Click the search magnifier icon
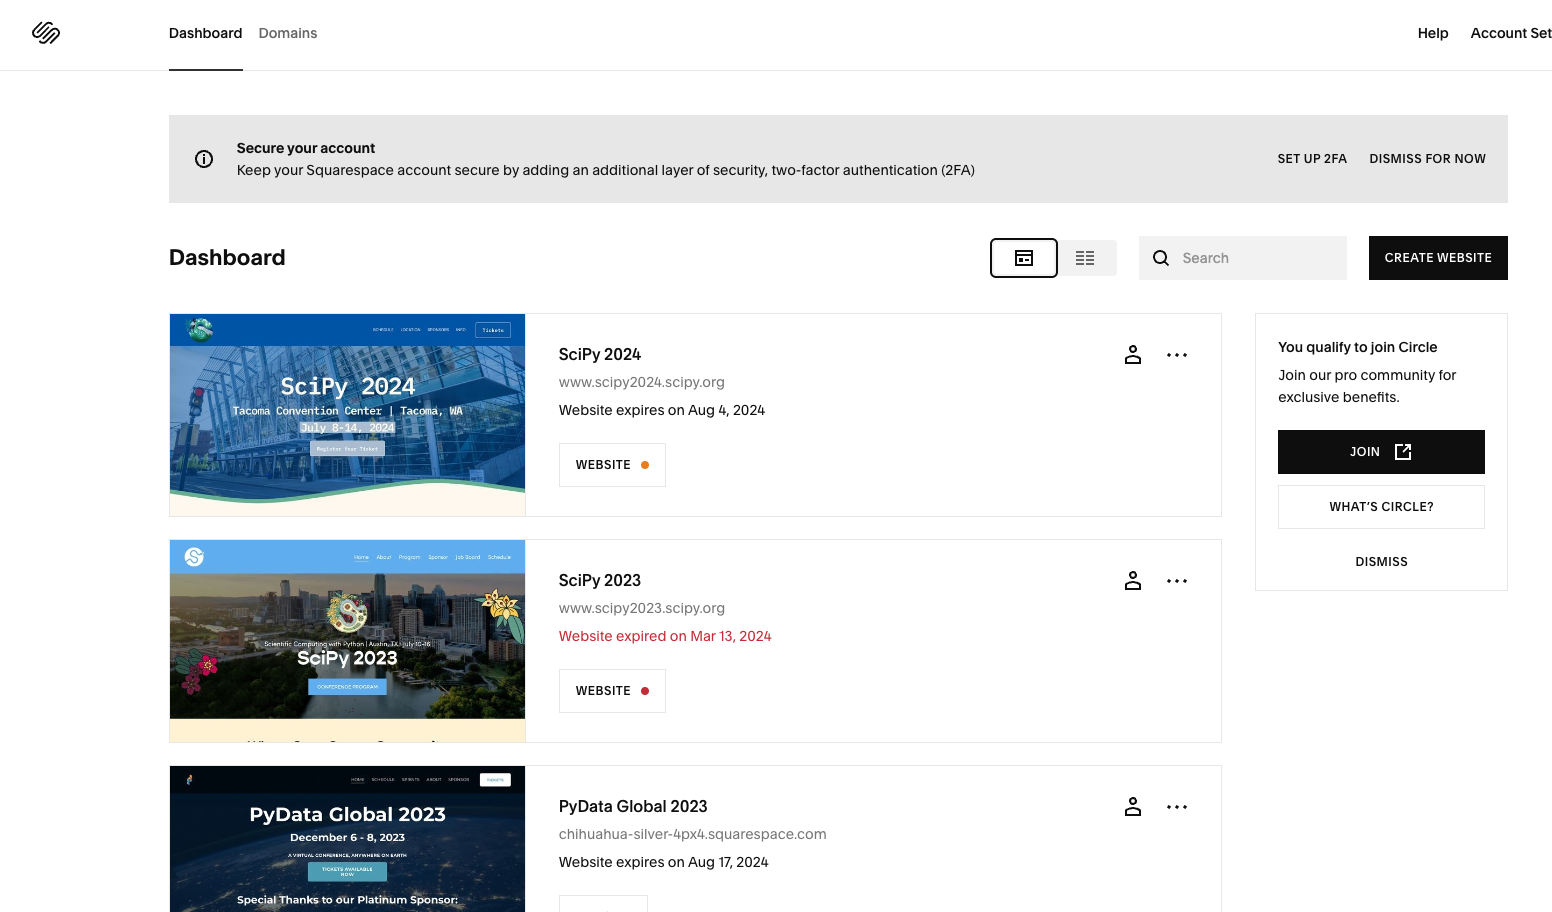Viewport: 1552px width, 912px height. [1161, 258]
